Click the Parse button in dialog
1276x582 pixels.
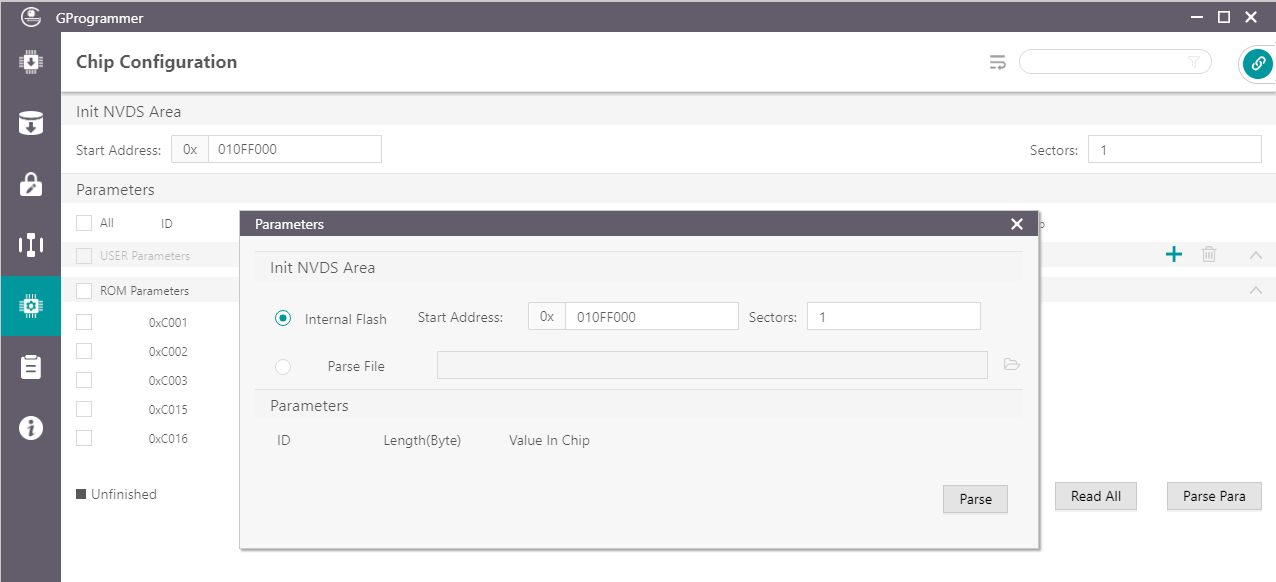[x=975, y=499]
